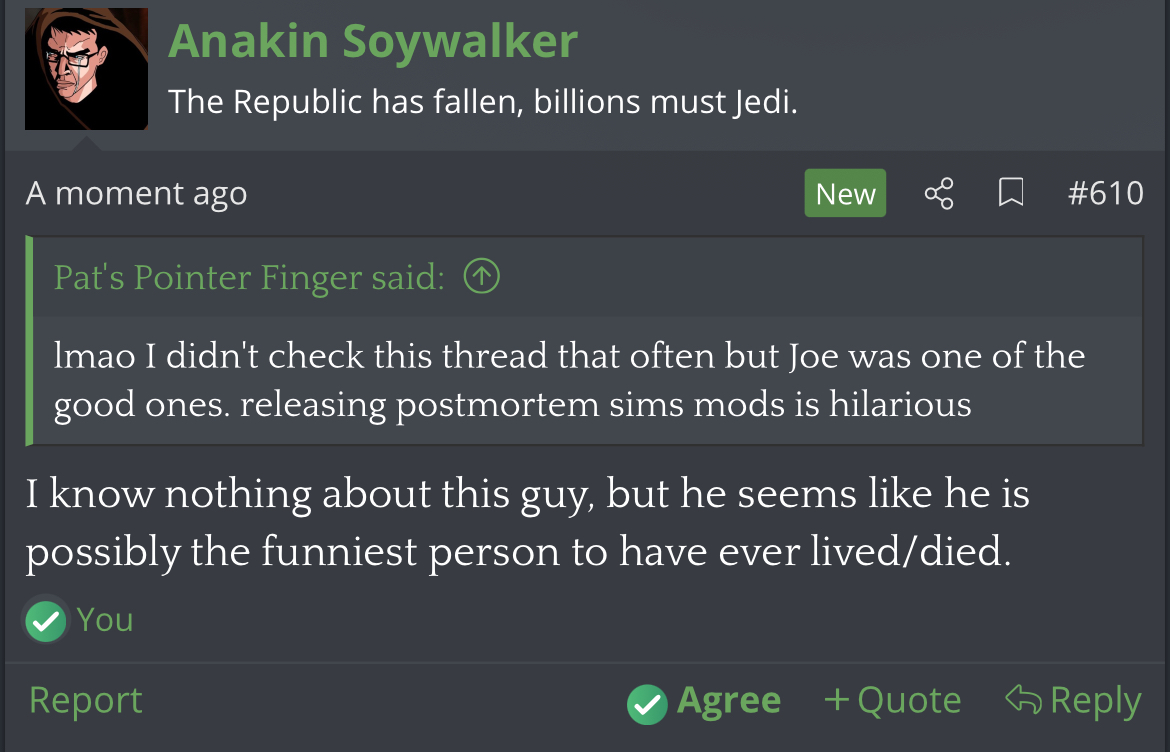Image resolution: width=1170 pixels, height=752 pixels.
Task: Click the up-arrow icon beside quoted username
Action: (x=481, y=277)
